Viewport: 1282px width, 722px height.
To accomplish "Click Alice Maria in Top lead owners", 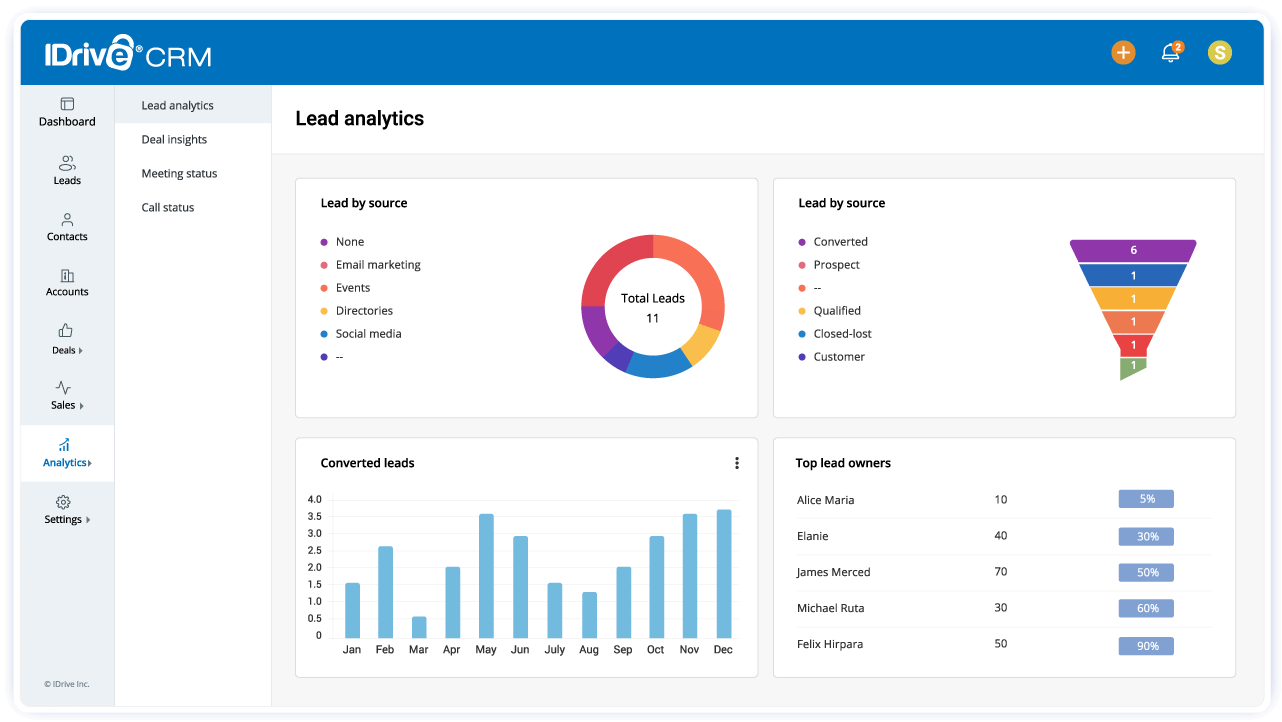I will 825,500.
